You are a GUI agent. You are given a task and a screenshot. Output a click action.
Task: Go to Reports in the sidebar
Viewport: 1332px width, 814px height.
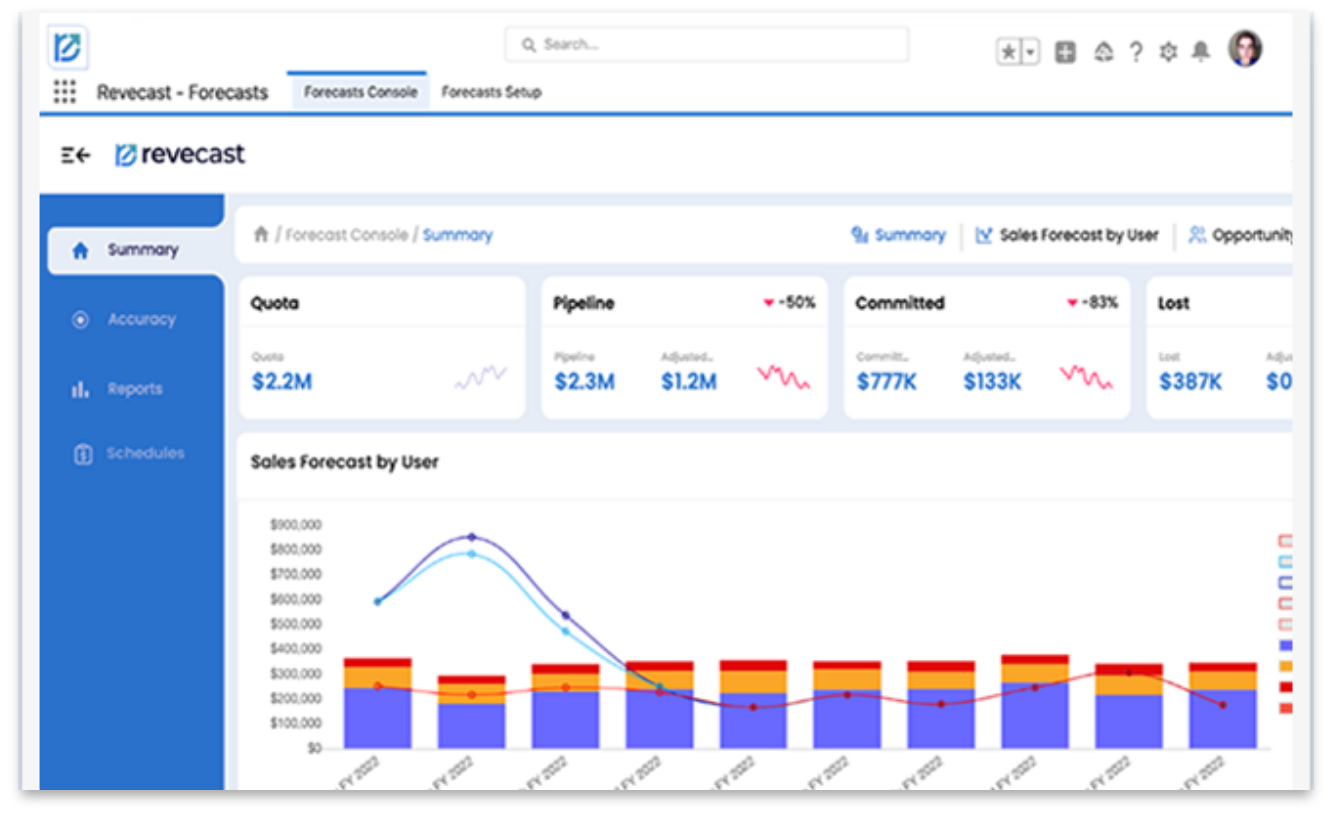pyautogui.click(x=134, y=389)
